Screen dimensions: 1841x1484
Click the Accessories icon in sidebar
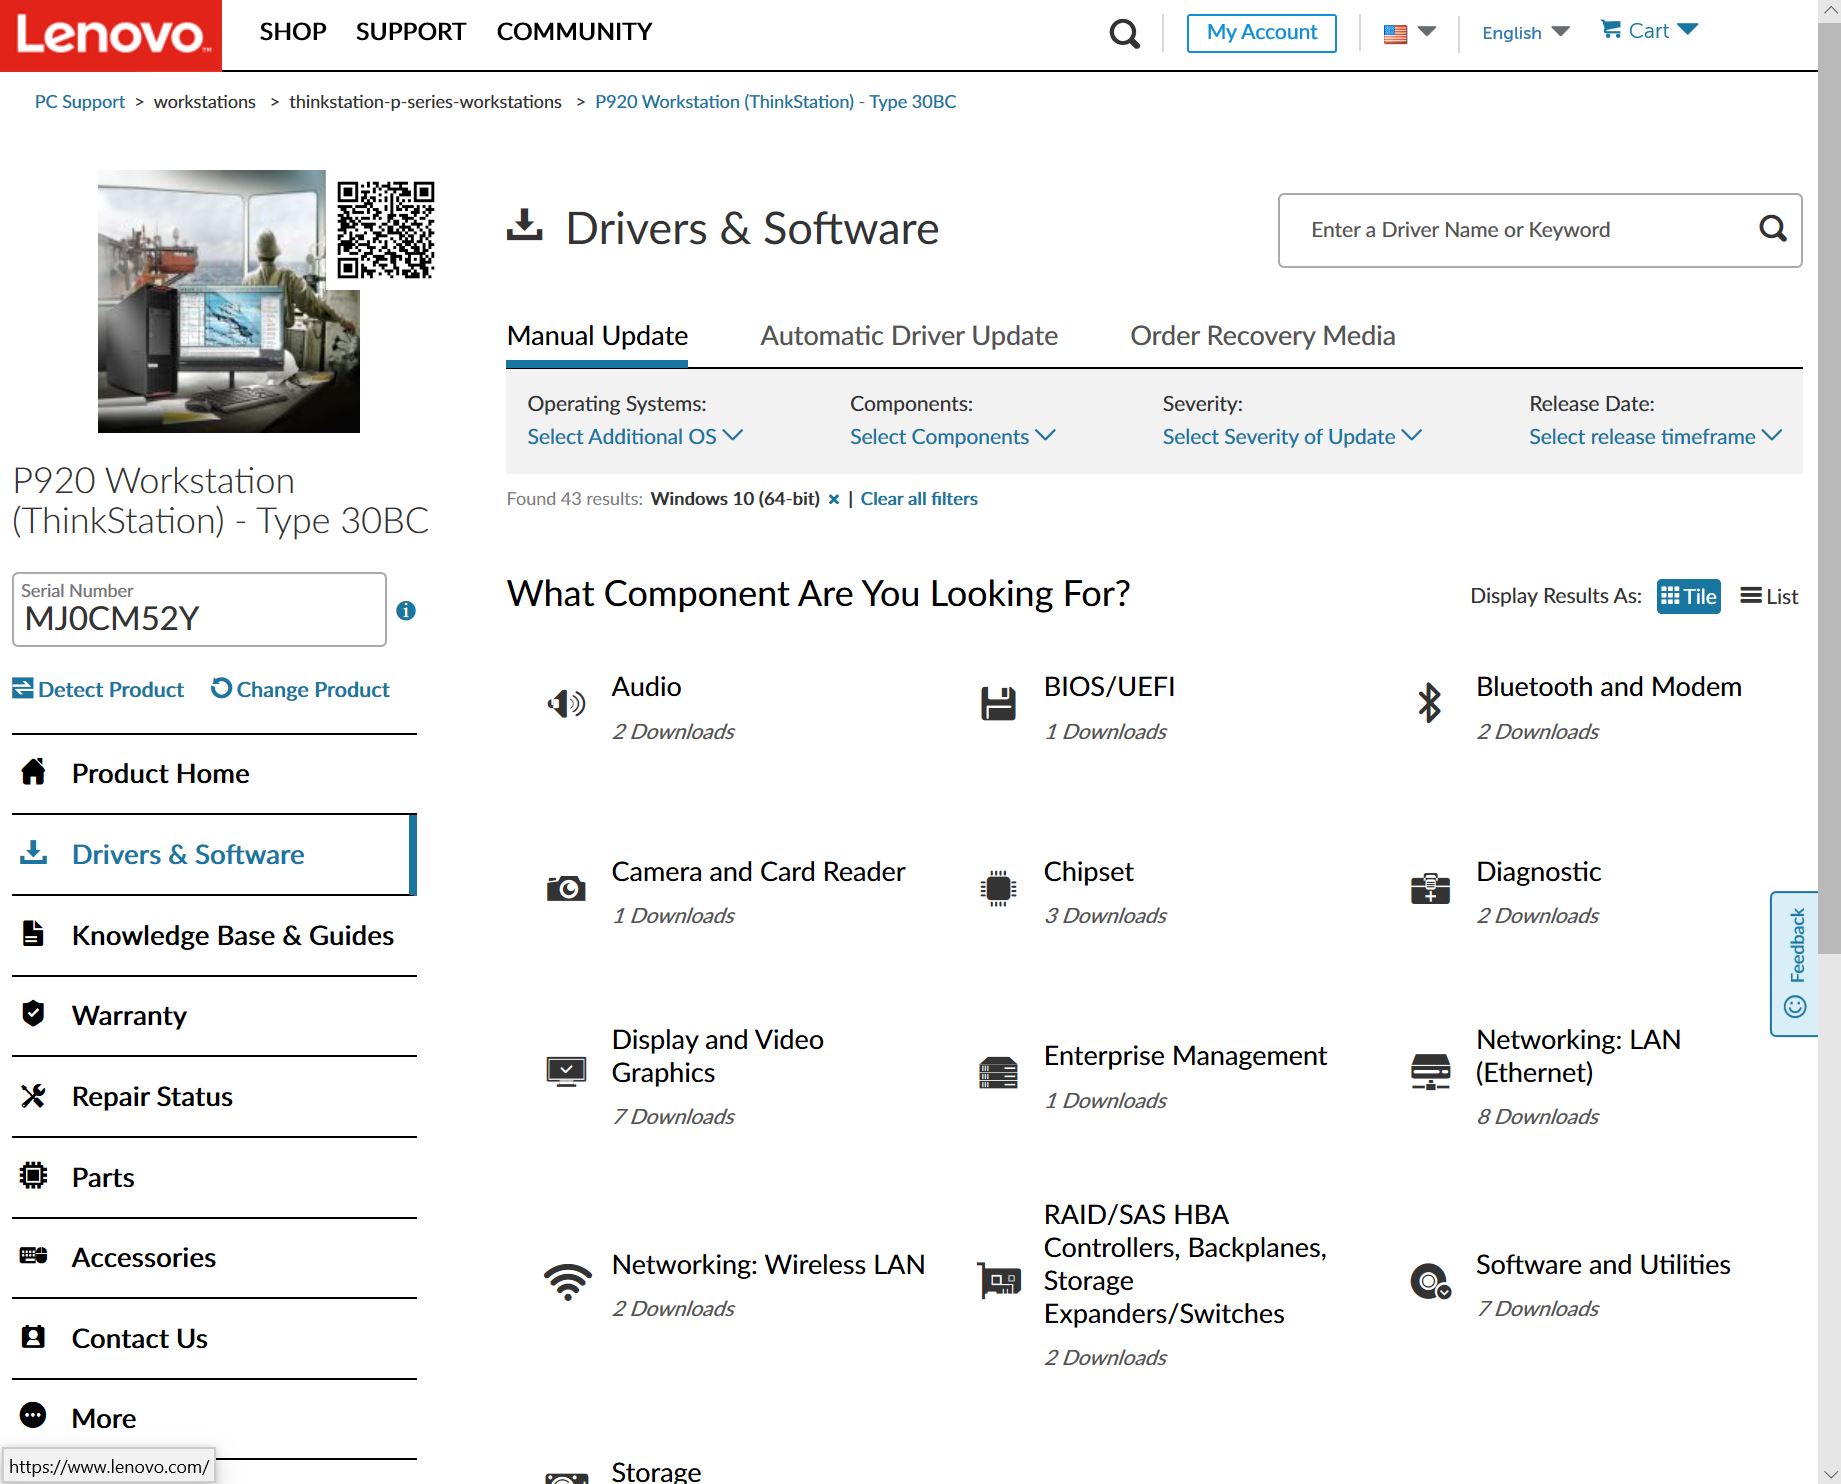tap(33, 1255)
